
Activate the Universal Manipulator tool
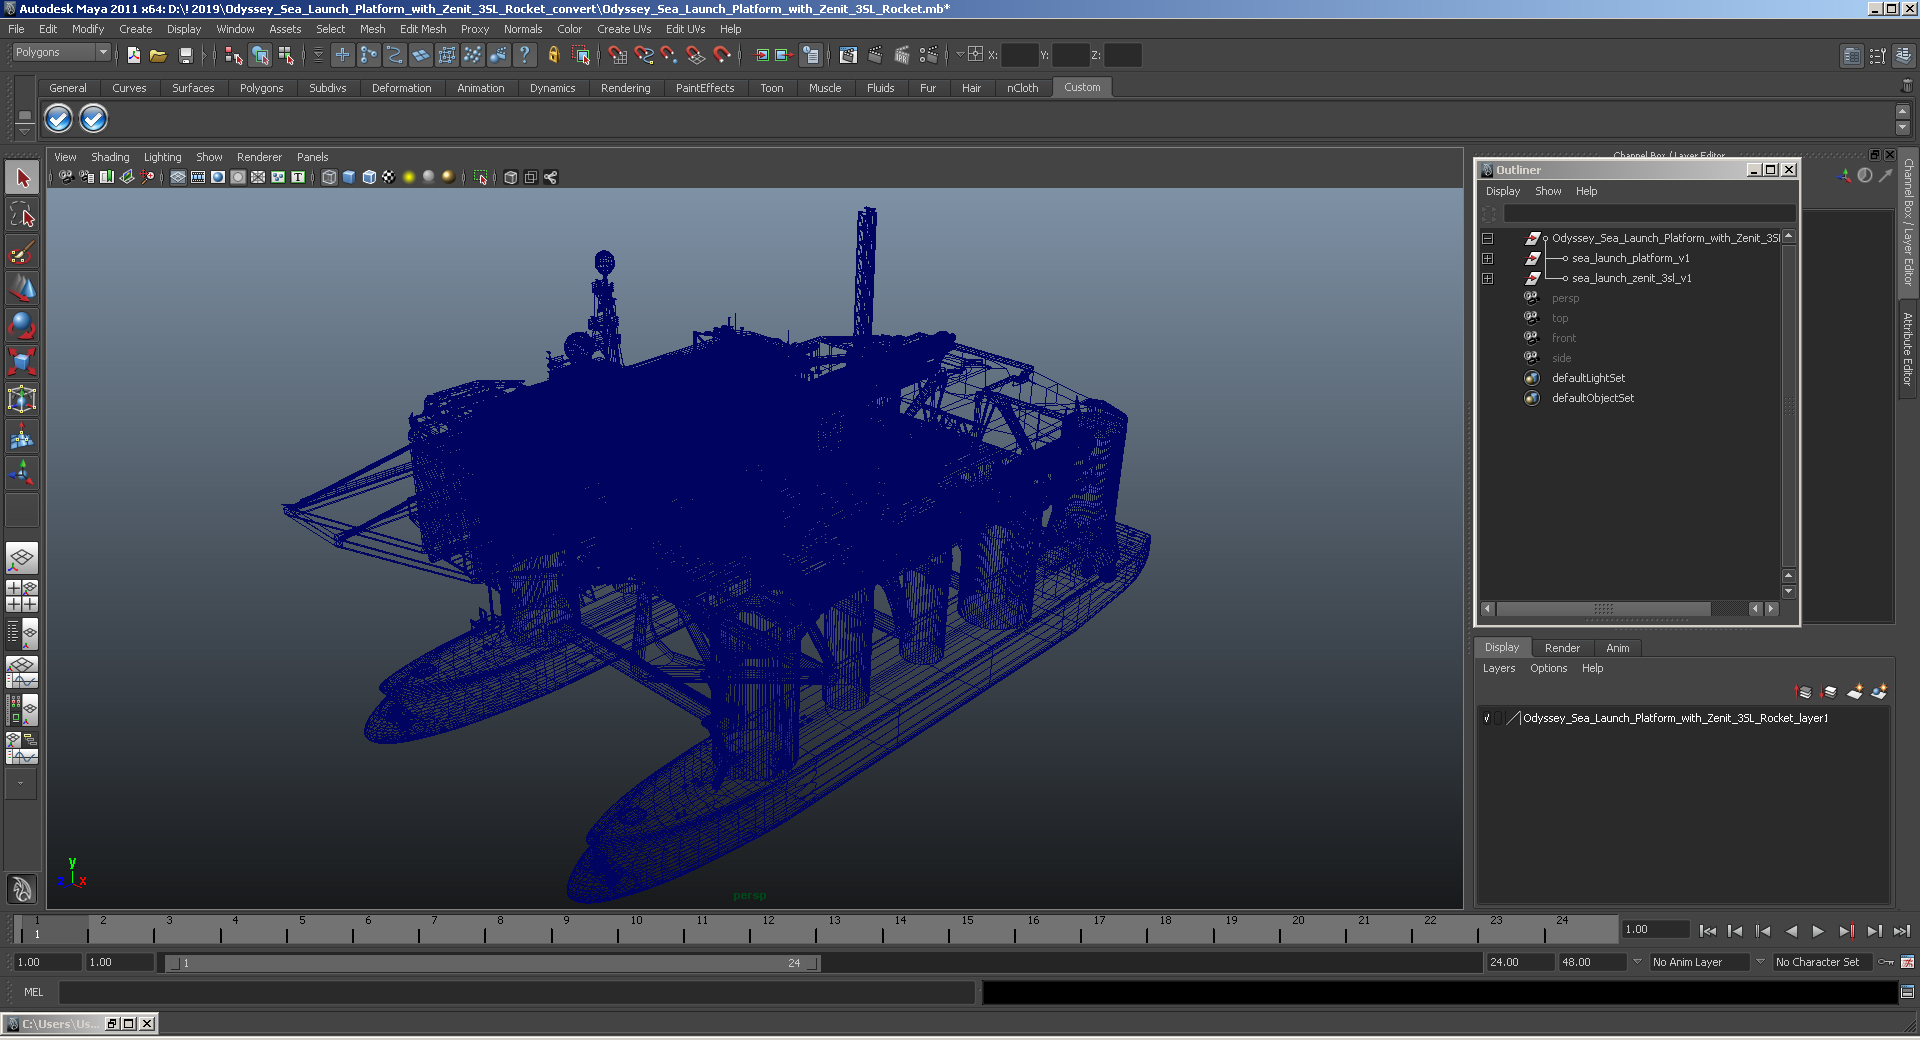point(22,399)
